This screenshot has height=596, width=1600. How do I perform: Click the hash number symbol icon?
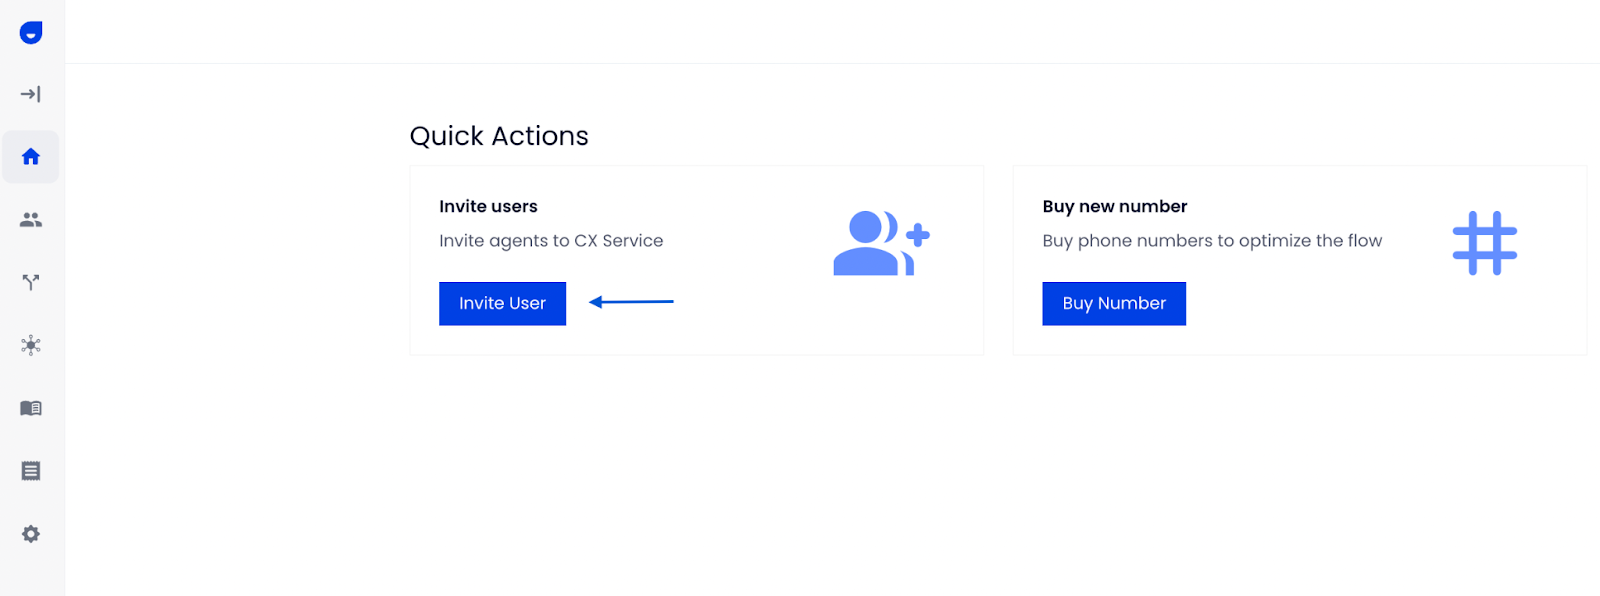pos(1485,243)
